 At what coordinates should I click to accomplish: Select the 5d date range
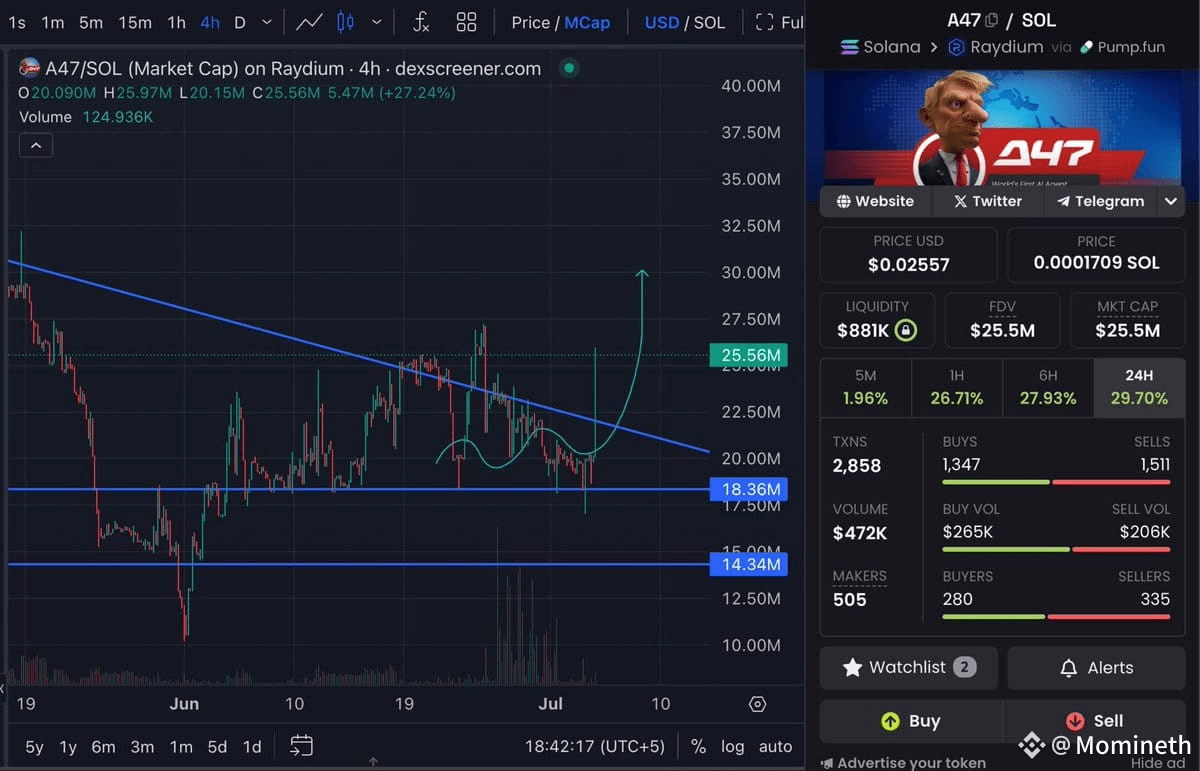(x=217, y=746)
